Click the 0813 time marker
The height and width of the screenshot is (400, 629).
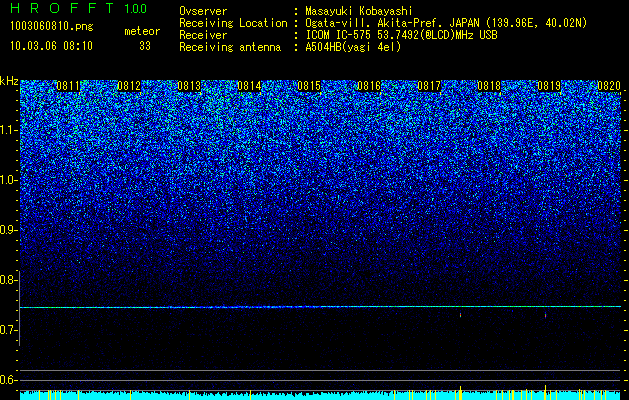coord(189,86)
